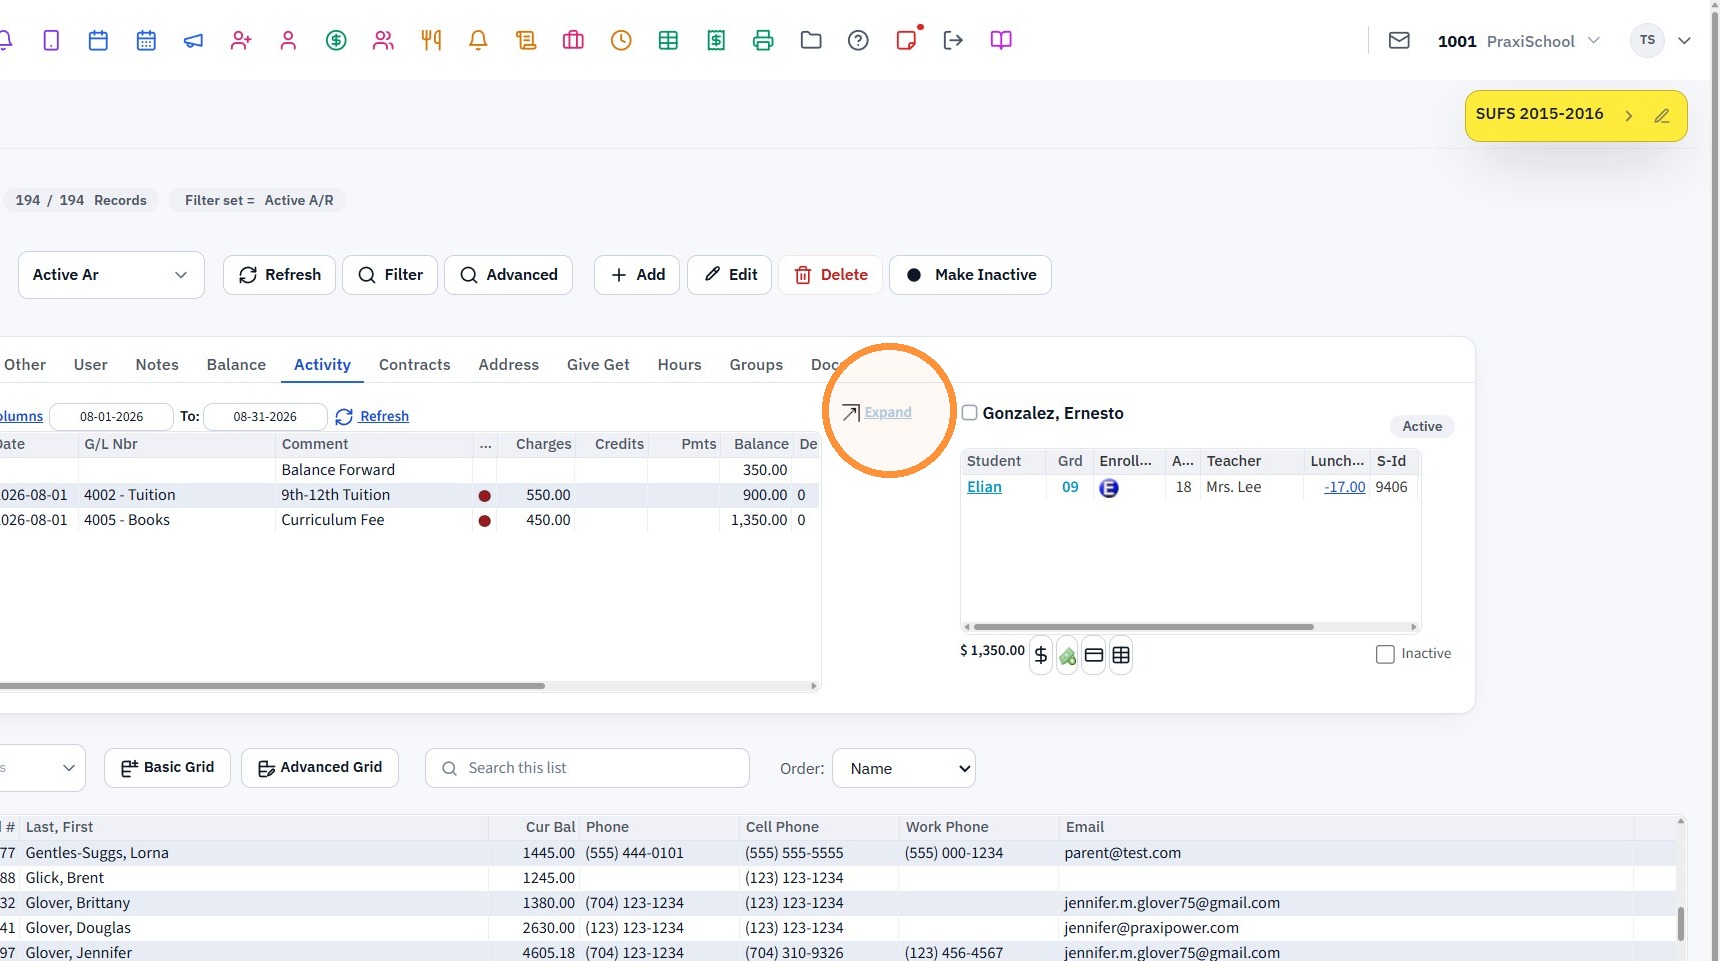Click the Refresh link beside the date range

point(384,417)
